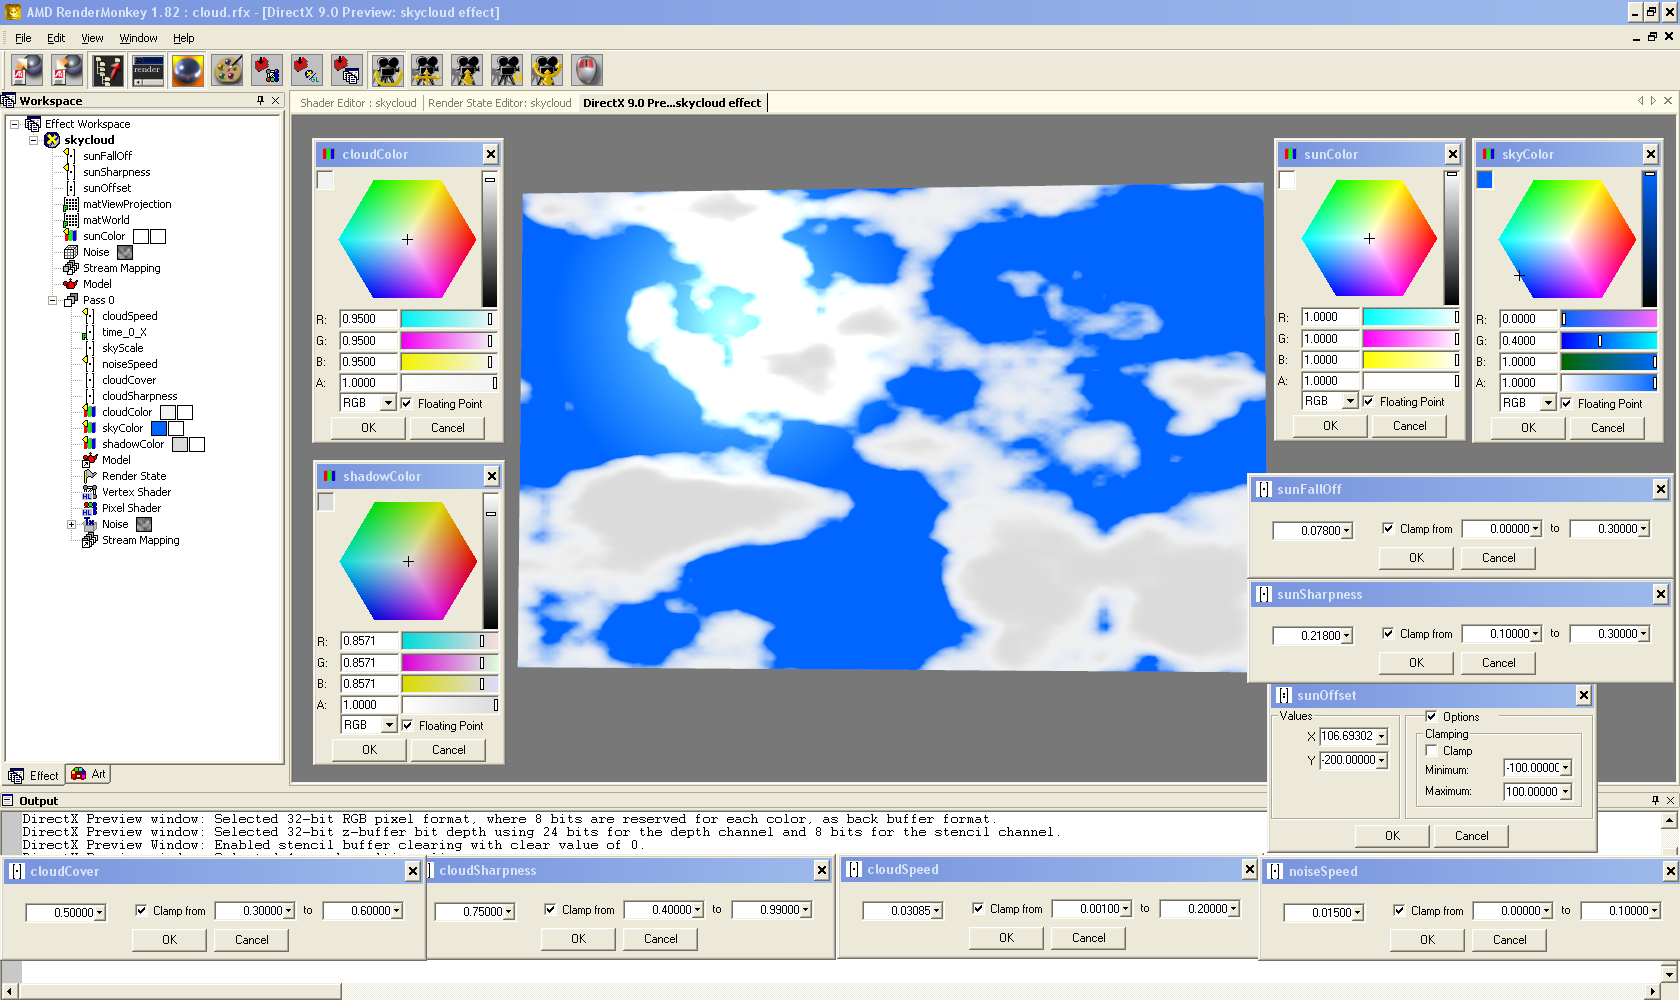Click the sphere preview toolbar icon
The height and width of the screenshot is (1000, 1680).
(188, 70)
